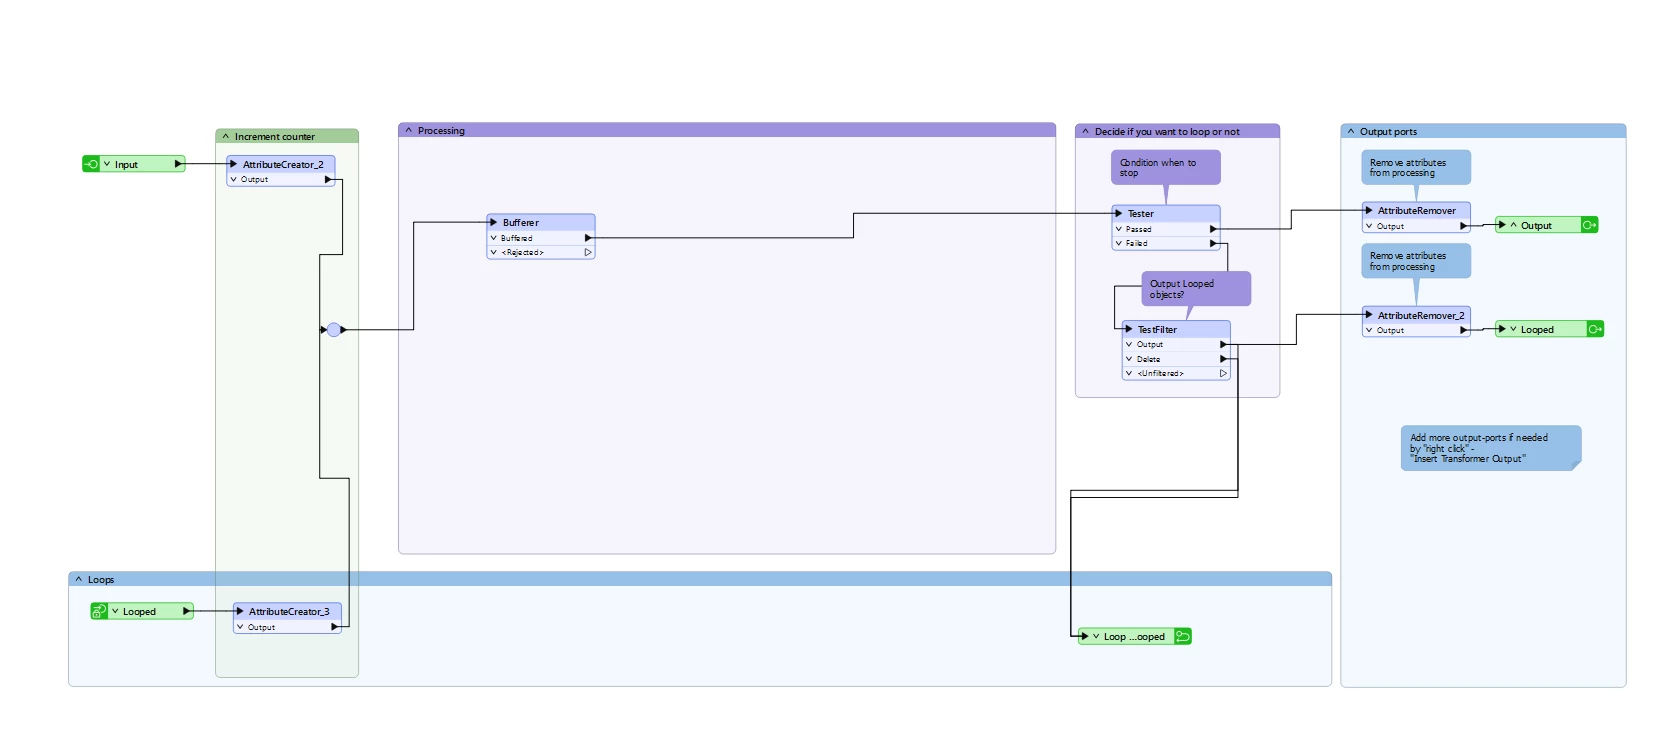The image size is (1671, 735).
Task: Click Tester input port arrow
Action: [x=1118, y=213]
